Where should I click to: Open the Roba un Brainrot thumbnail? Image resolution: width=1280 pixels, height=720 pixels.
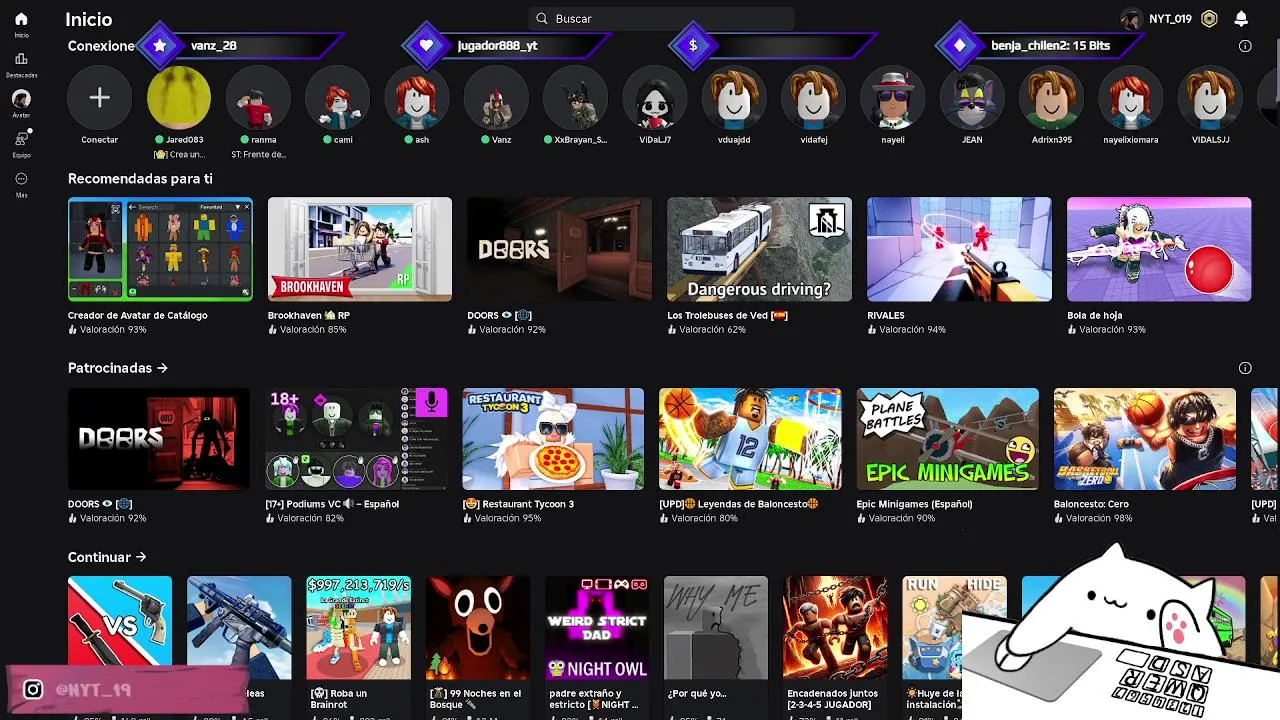pyautogui.click(x=358, y=628)
